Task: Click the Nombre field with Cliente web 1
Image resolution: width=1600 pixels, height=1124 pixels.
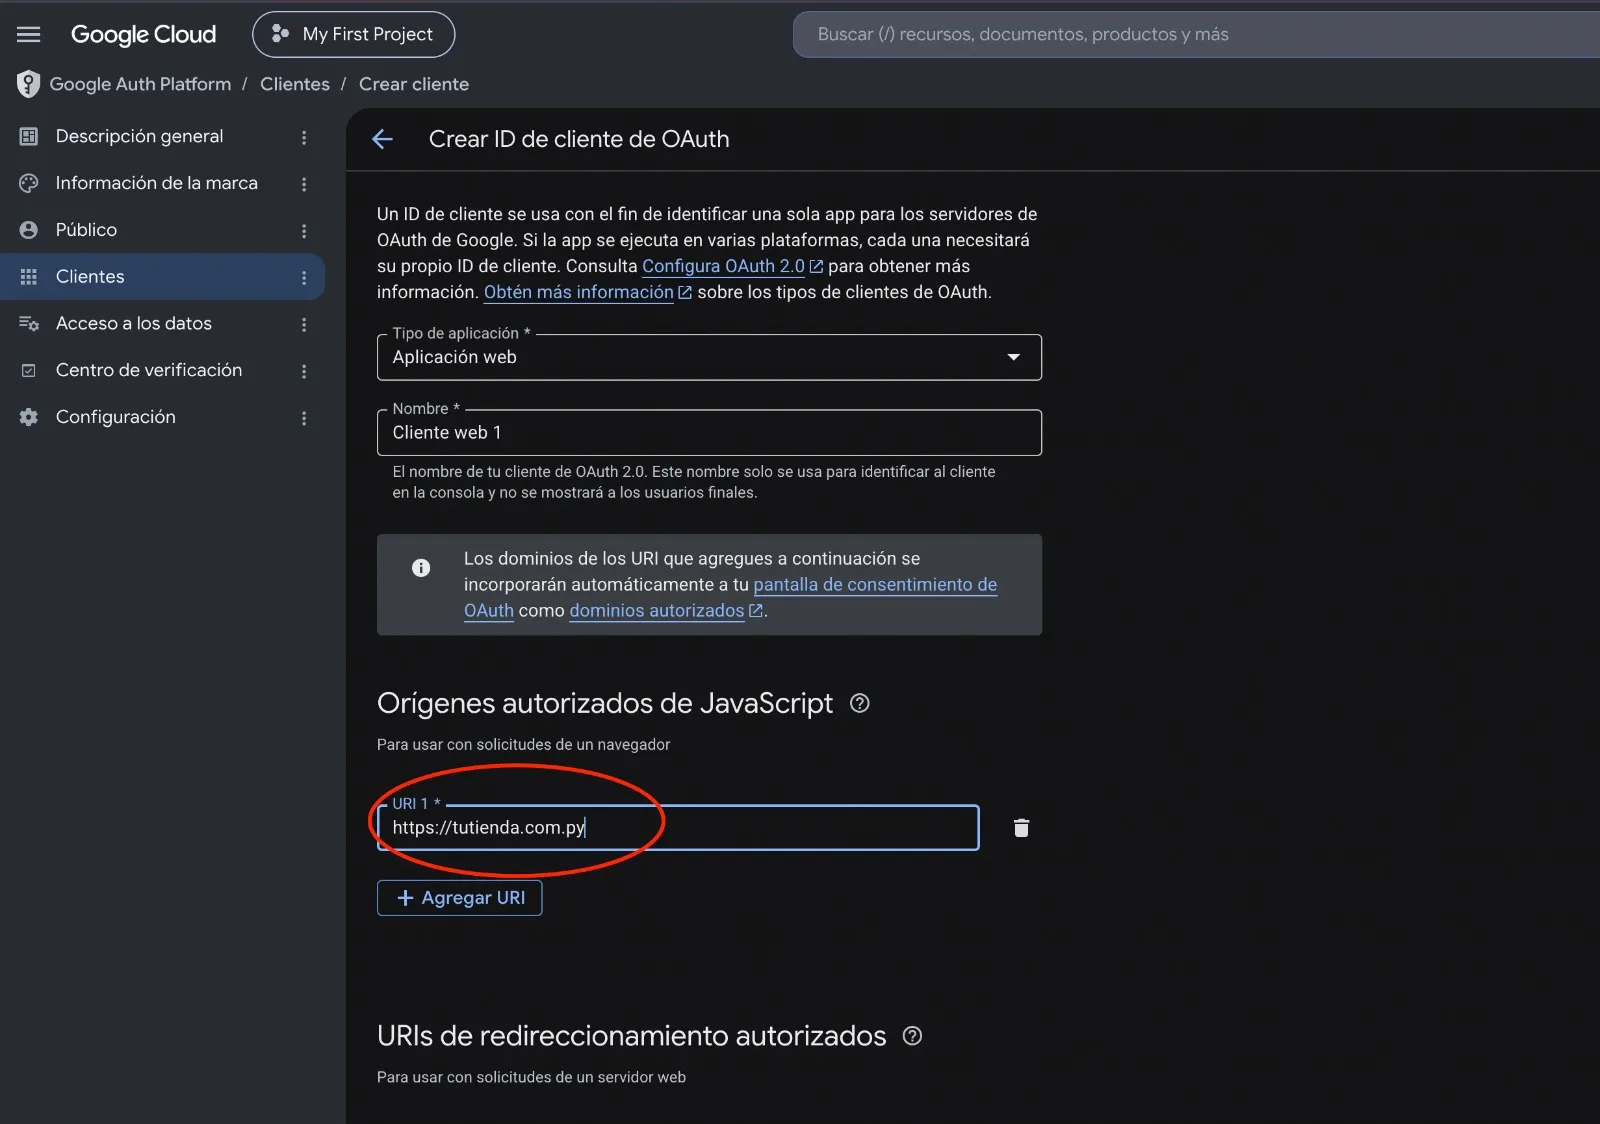Action: (x=709, y=433)
